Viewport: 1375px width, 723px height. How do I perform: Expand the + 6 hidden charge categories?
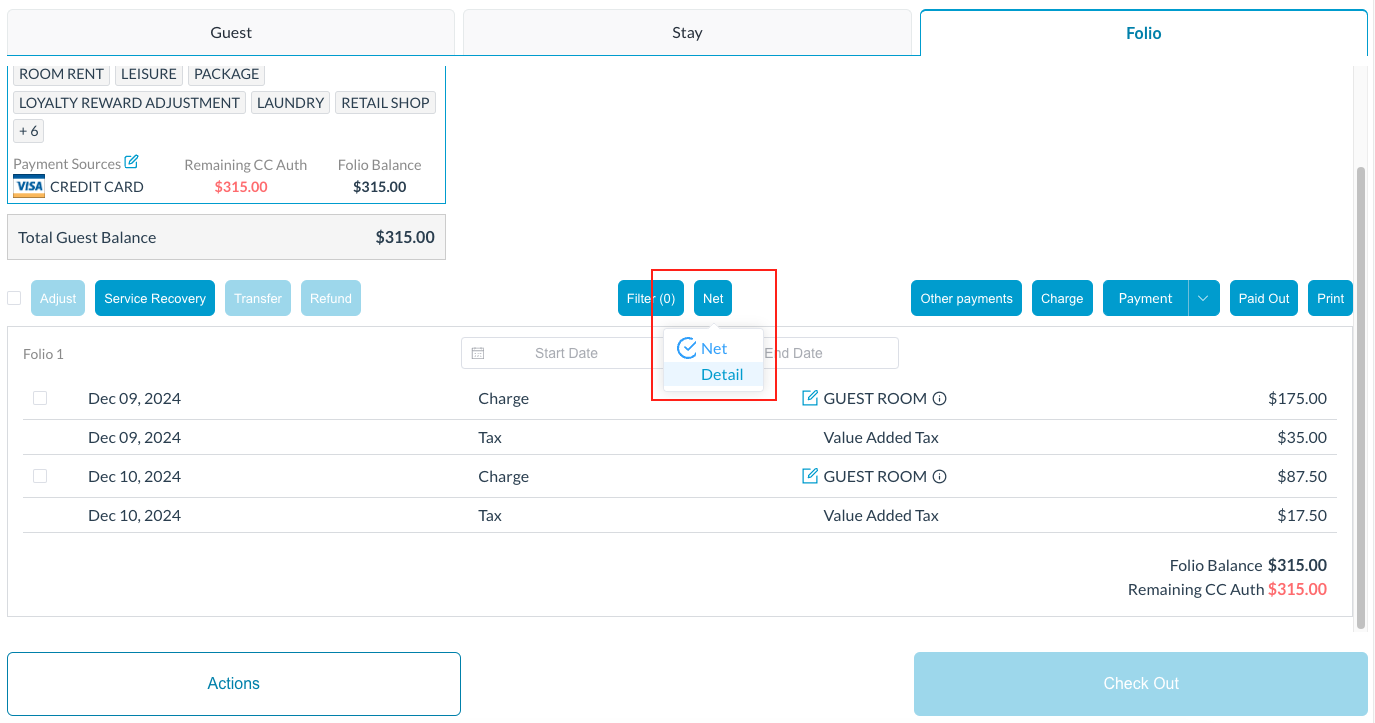[x=29, y=131]
